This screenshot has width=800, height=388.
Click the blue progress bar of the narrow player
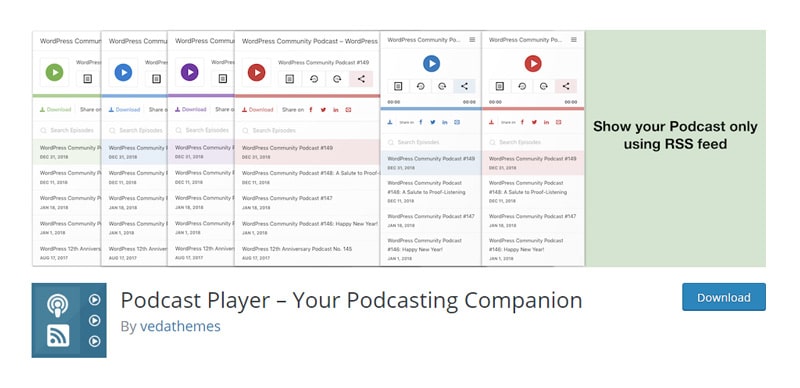tap(431, 108)
